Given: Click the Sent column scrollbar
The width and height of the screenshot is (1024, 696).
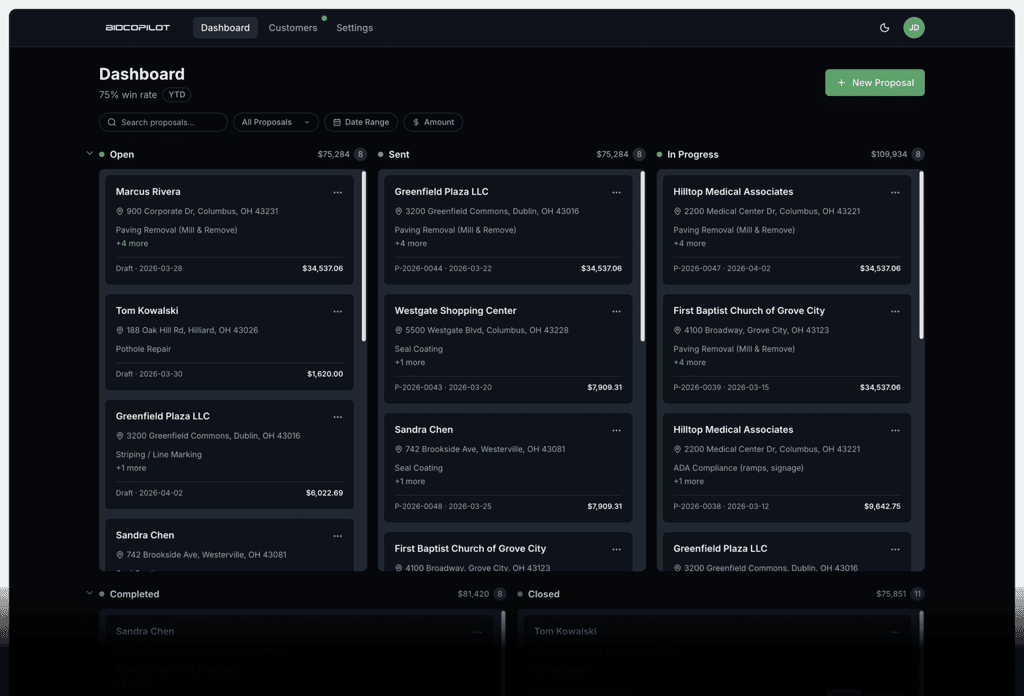Looking at the screenshot, I should (643, 256).
